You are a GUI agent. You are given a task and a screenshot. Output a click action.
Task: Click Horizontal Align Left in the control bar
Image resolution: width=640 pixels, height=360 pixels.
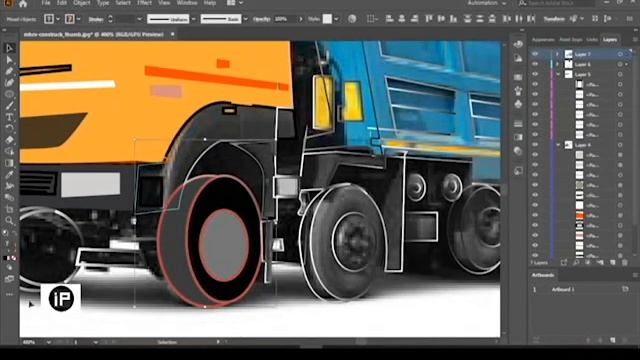coord(389,19)
